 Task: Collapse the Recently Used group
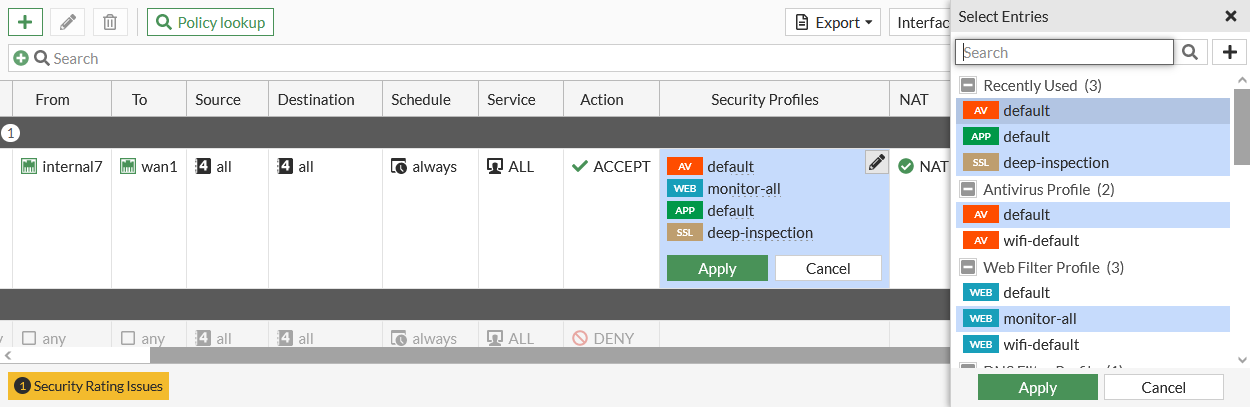coord(968,86)
